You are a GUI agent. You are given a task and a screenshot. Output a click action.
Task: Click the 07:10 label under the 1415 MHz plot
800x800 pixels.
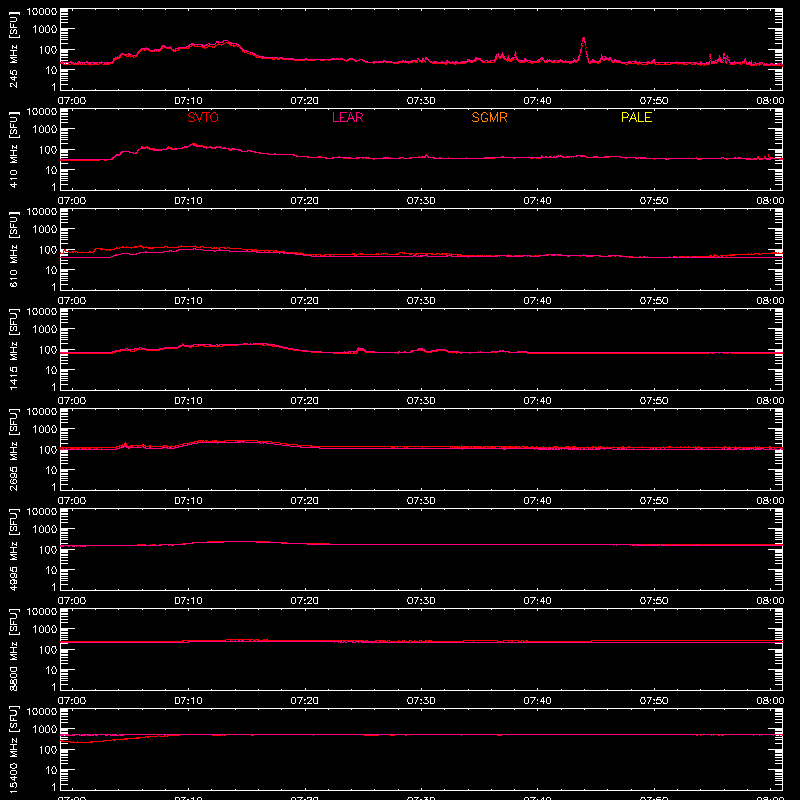click(x=188, y=401)
